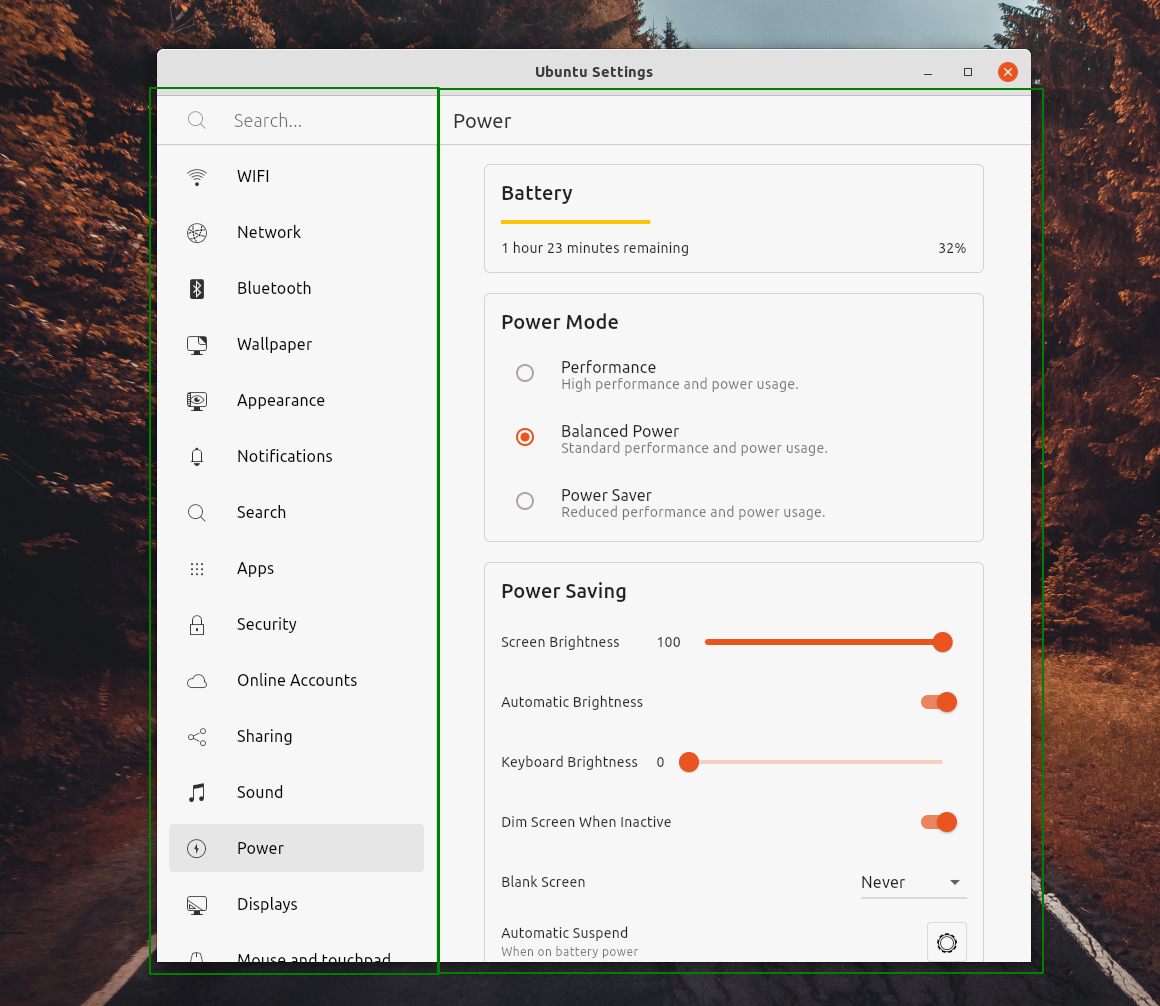
Task: Open the Blank Screen dropdown
Action: [x=913, y=882]
